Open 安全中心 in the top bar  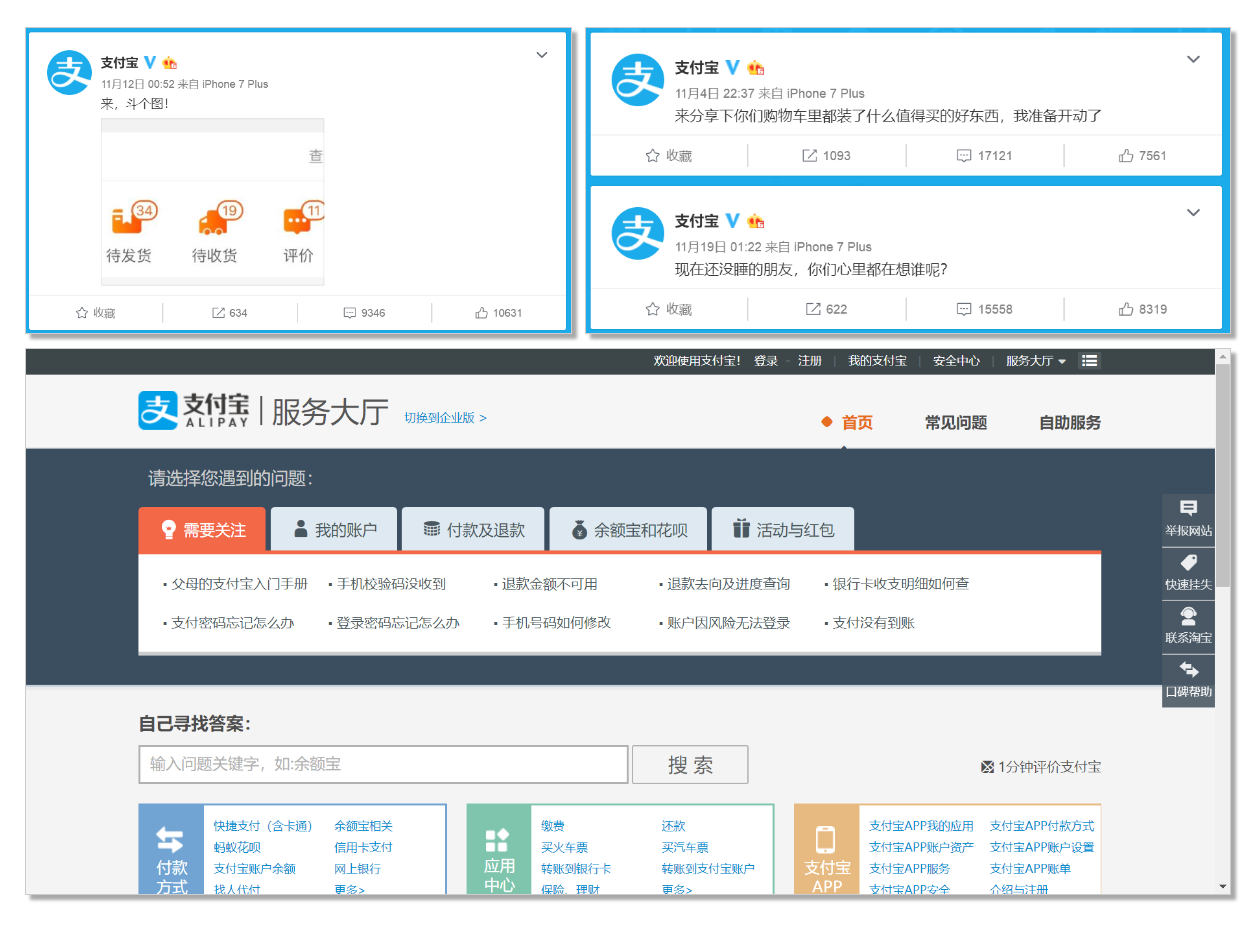956,361
